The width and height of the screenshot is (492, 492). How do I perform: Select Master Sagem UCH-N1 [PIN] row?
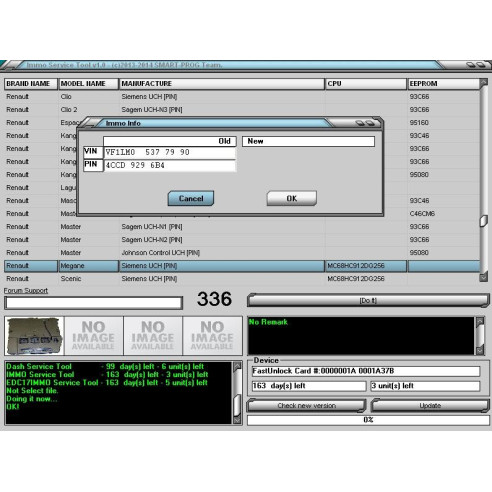pyautogui.click(x=242, y=227)
